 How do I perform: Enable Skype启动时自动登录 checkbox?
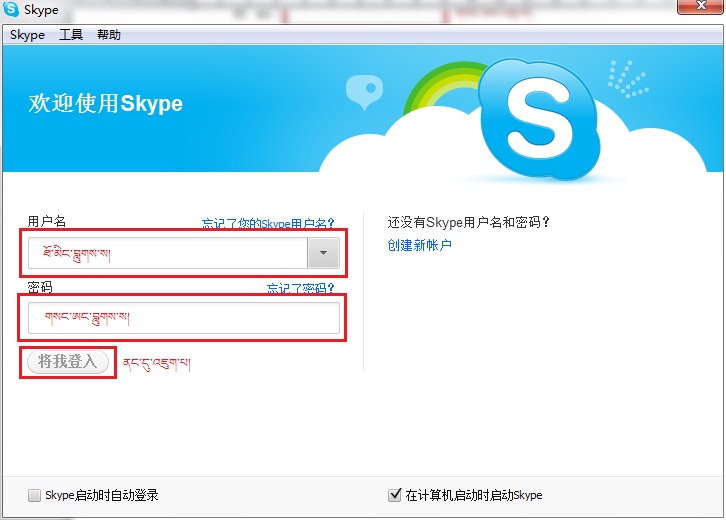[34, 495]
